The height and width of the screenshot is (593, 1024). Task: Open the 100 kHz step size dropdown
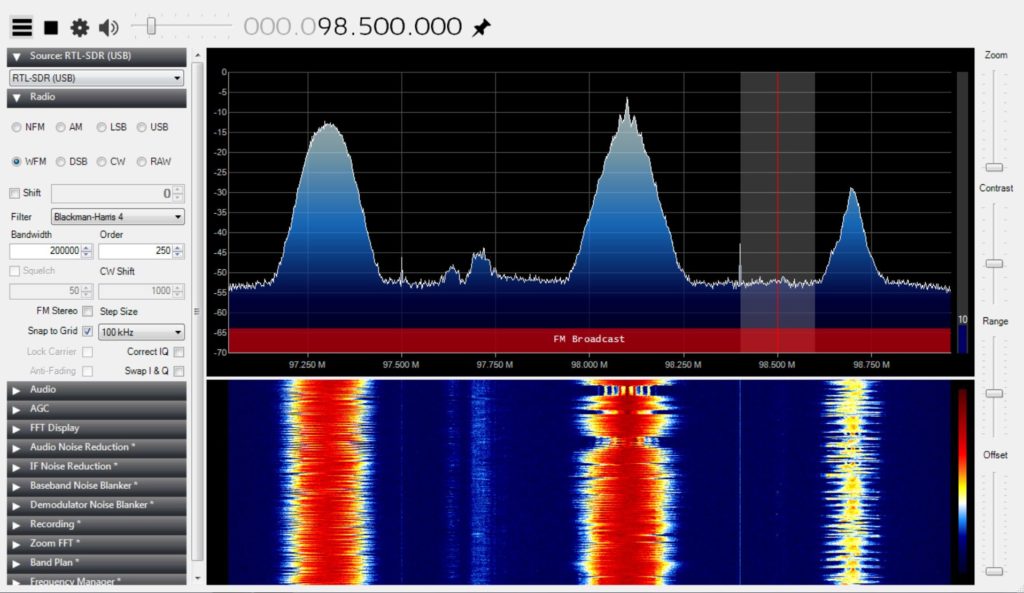coord(141,332)
